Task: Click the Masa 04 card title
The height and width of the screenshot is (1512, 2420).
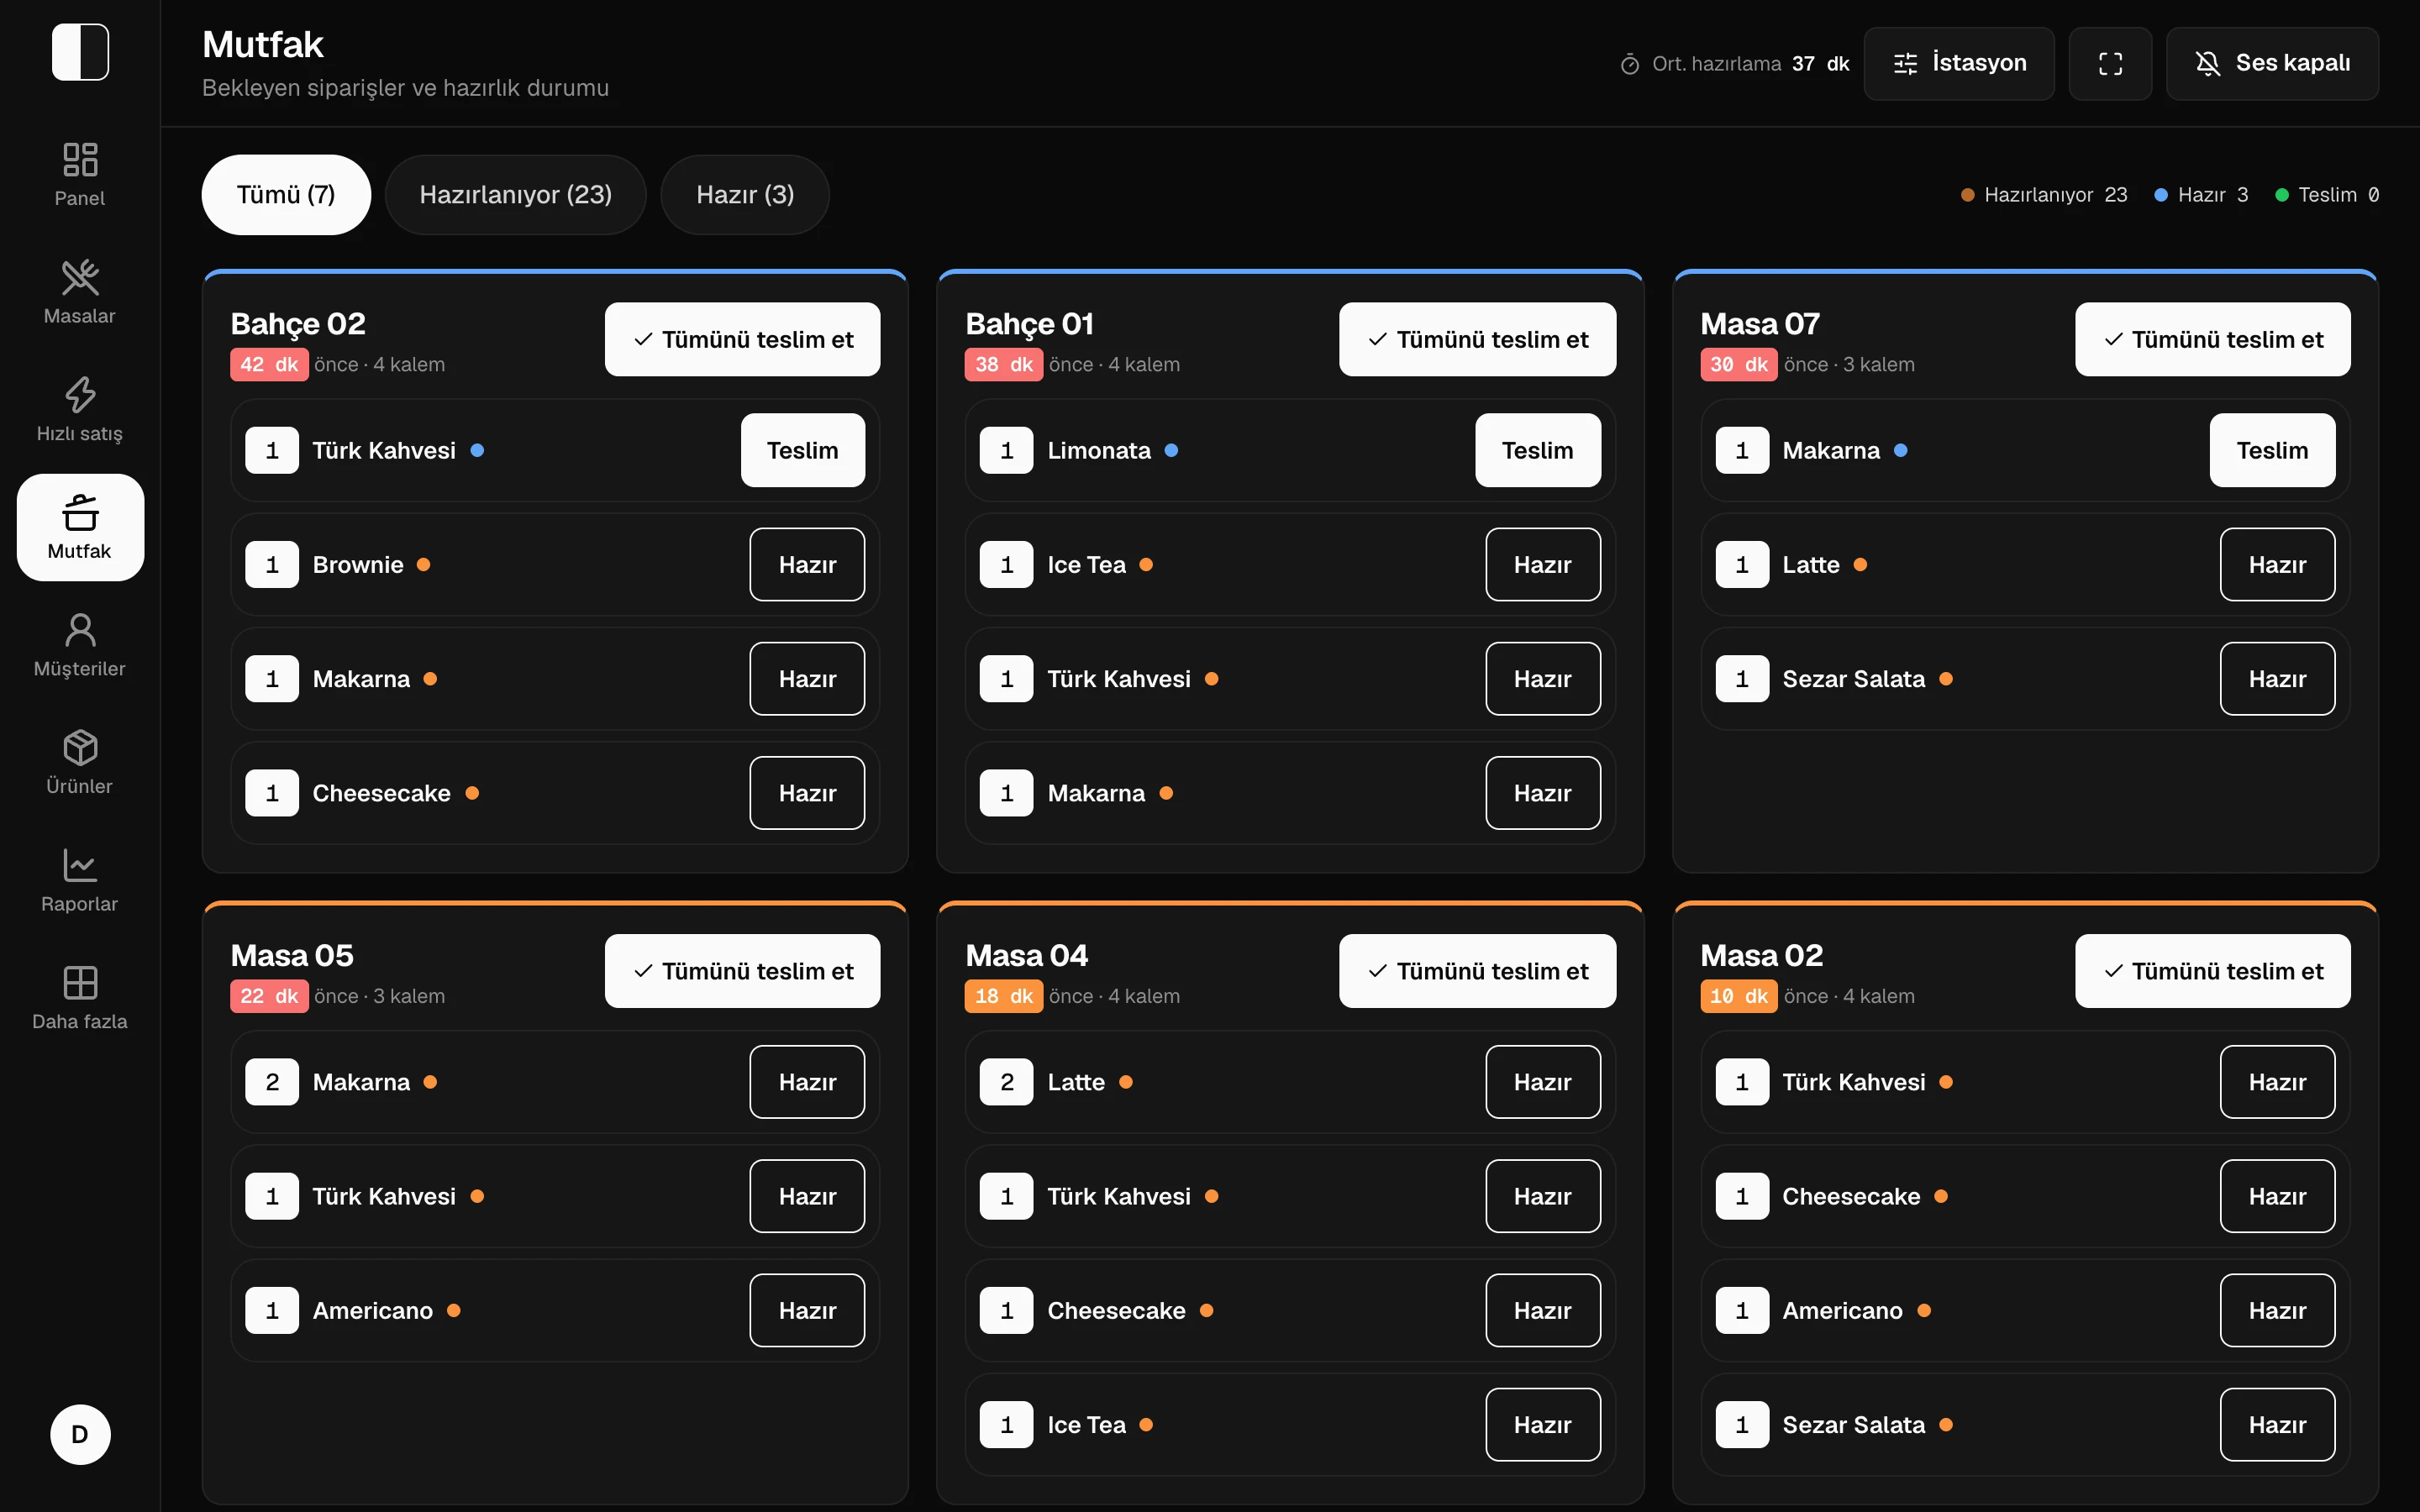Action: click(1026, 955)
